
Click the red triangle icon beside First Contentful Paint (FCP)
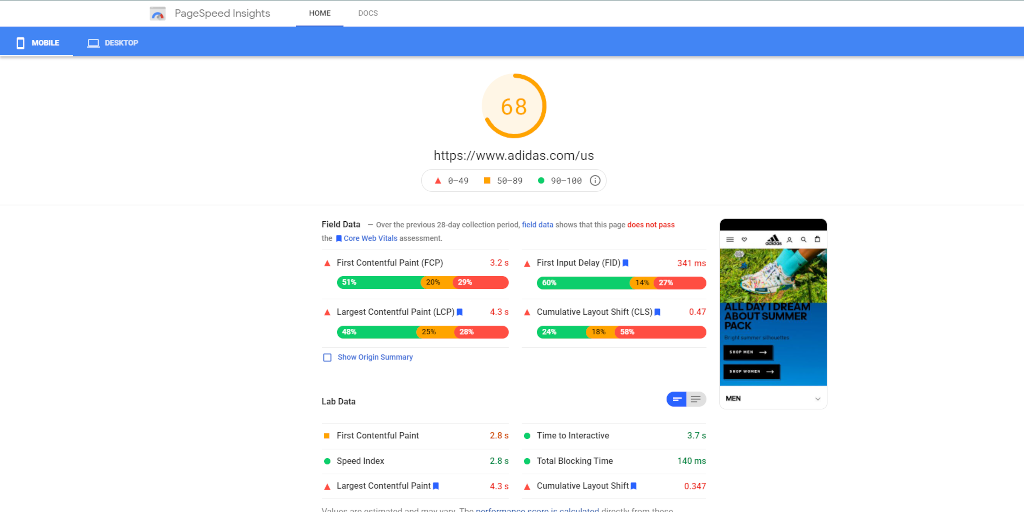[x=327, y=263]
